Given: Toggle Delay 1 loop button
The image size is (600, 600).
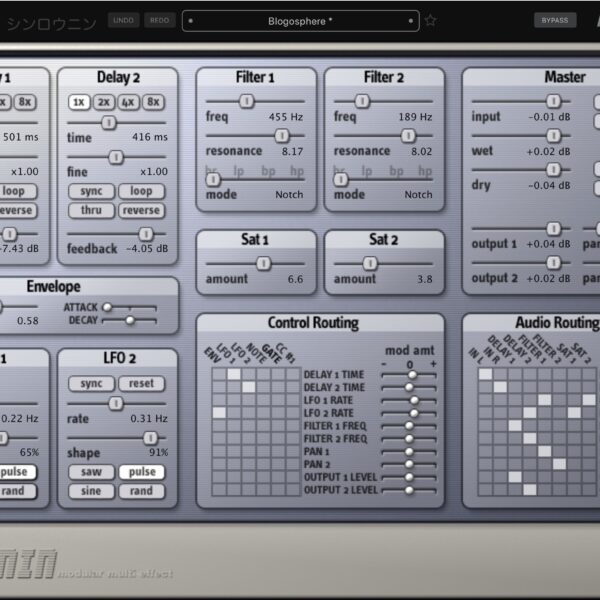Looking at the screenshot, I should point(15,191).
